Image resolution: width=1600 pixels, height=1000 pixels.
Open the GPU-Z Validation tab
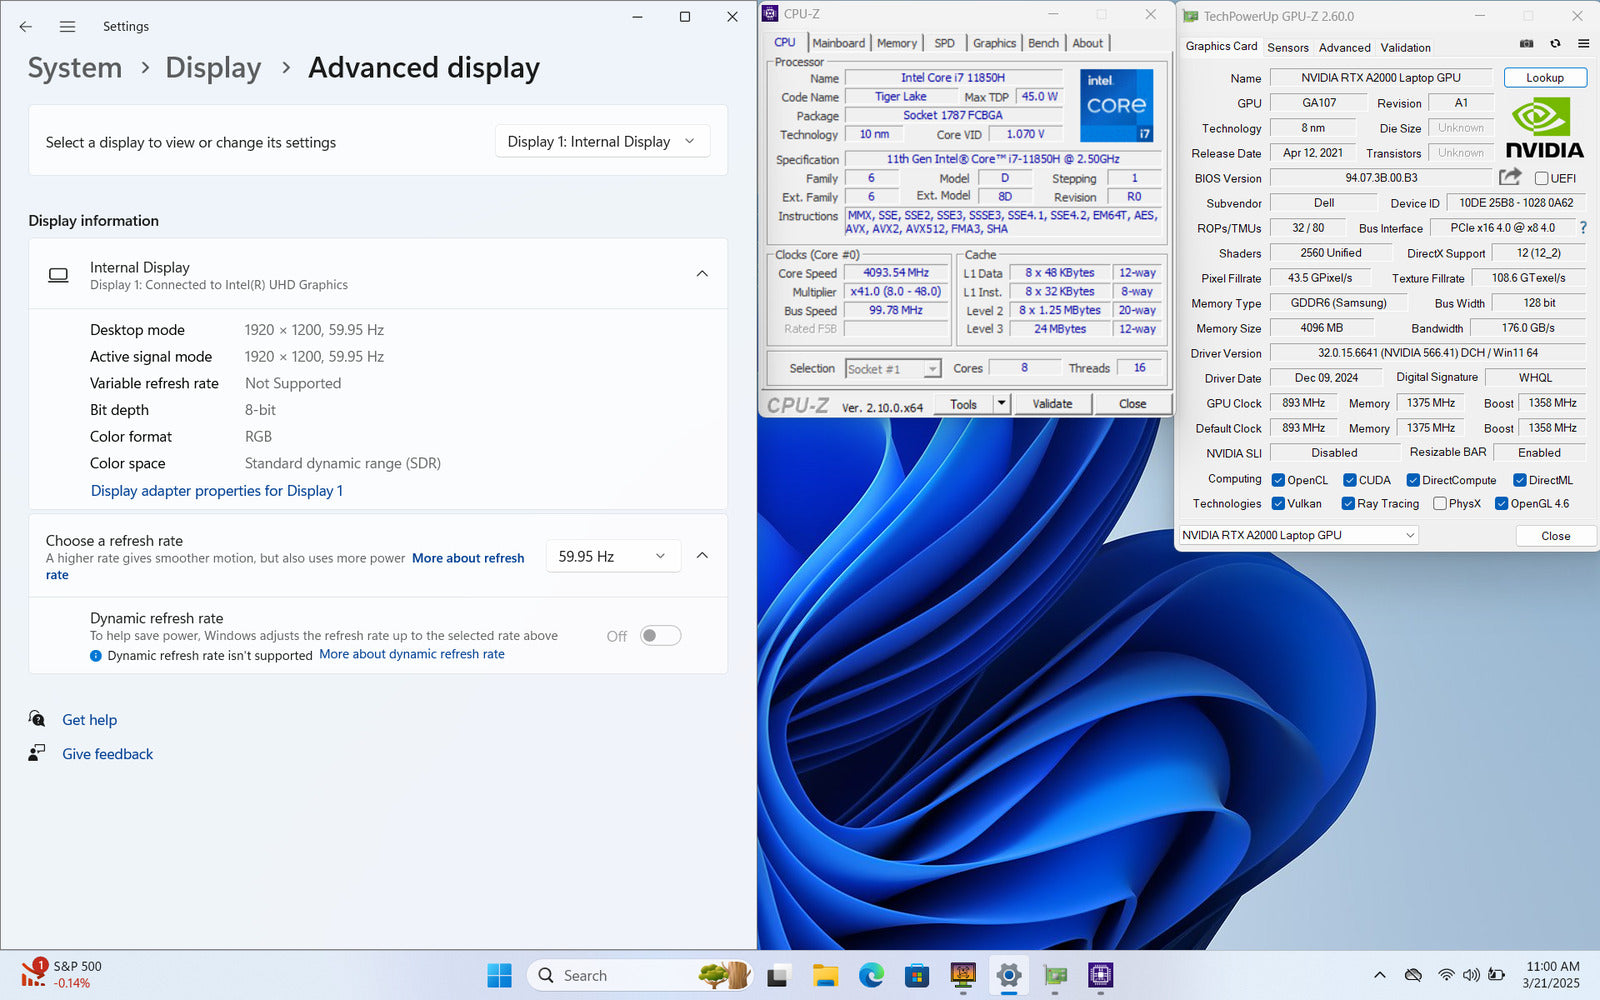1405,48
